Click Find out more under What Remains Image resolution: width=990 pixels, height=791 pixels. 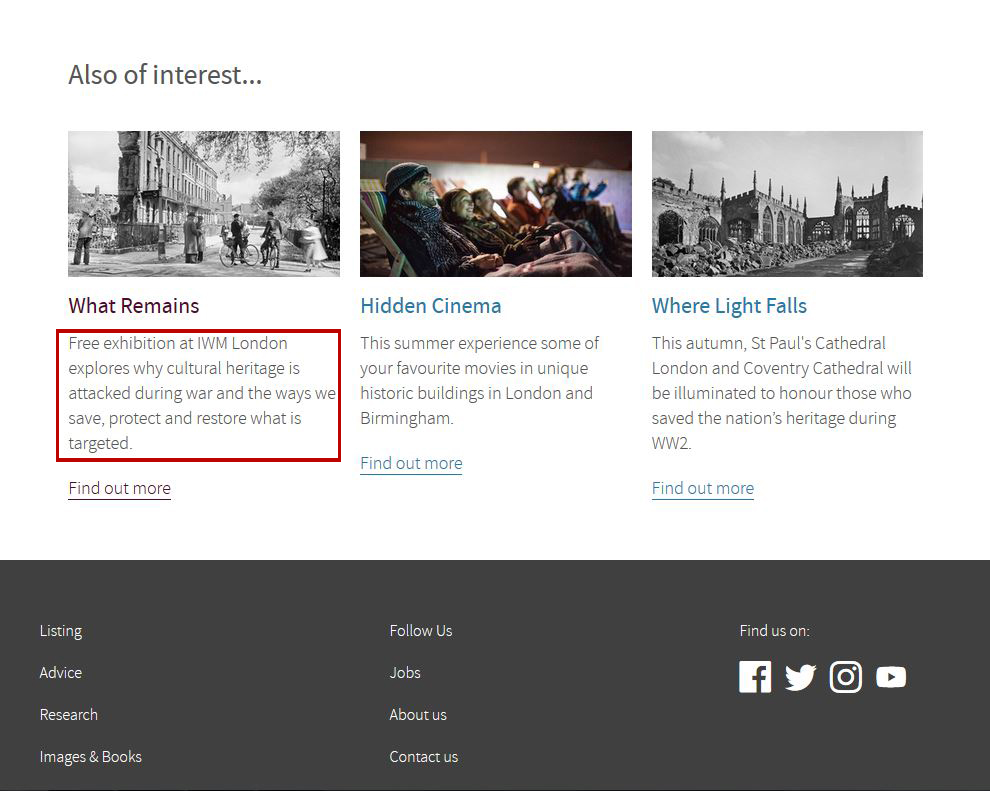point(119,488)
